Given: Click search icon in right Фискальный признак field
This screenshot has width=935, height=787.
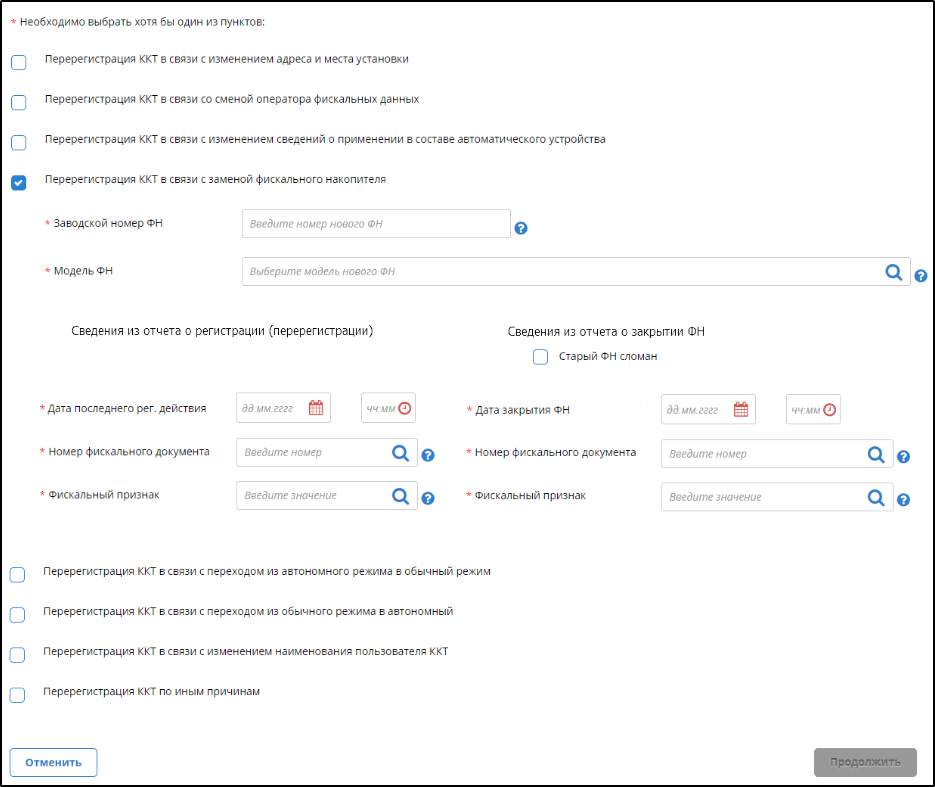Looking at the screenshot, I should (x=876, y=497).
